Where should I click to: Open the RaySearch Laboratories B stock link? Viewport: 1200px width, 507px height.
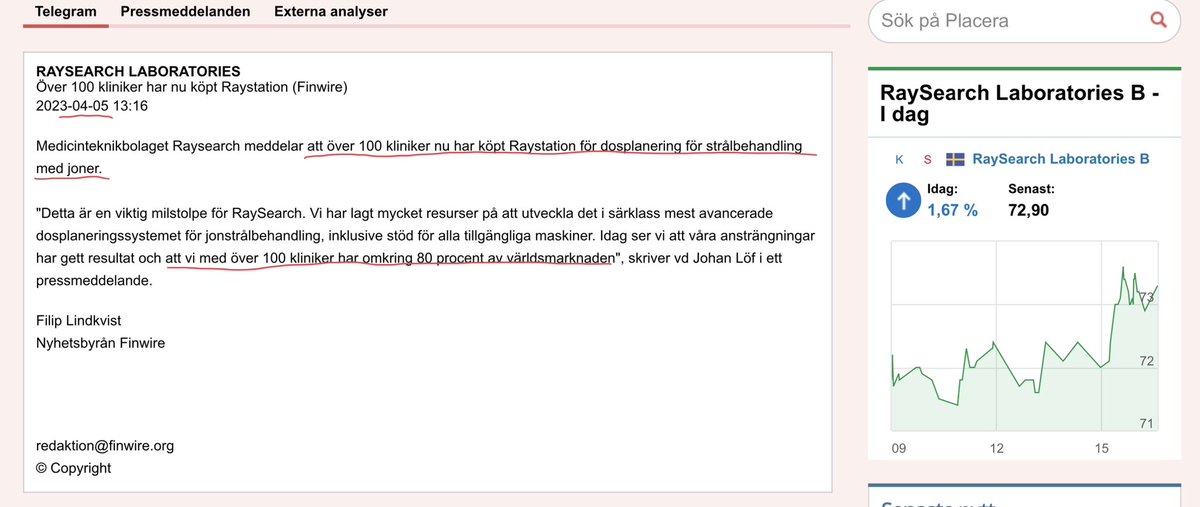[x=1061, y=159]
